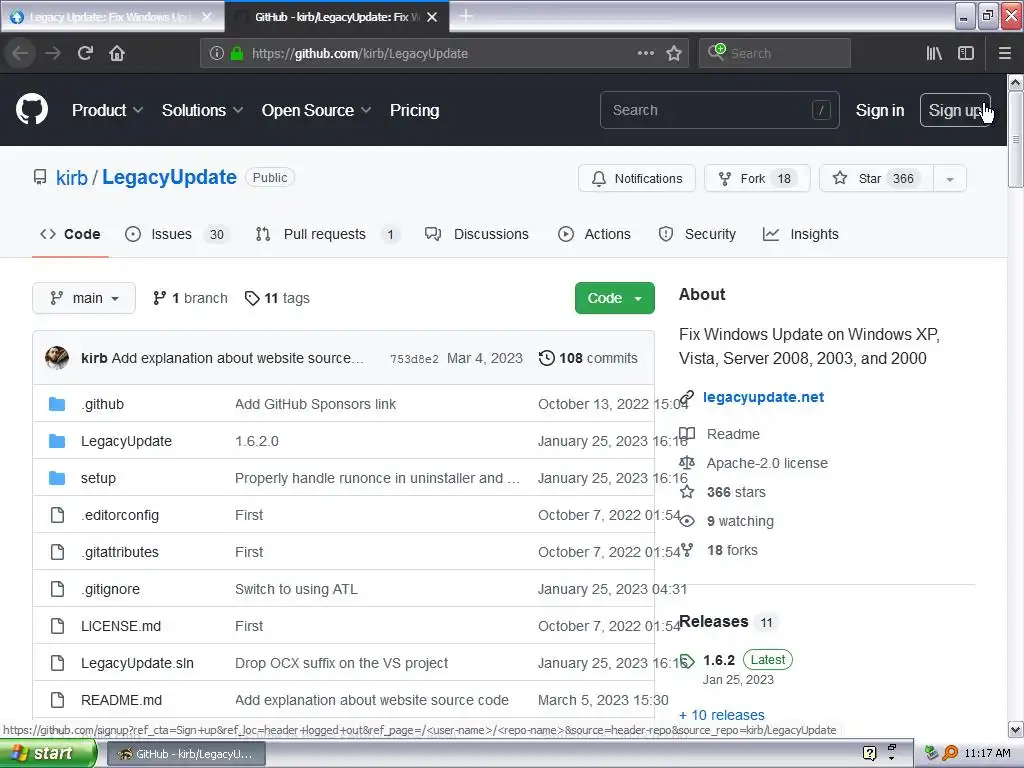The image size is (1024, 768).
Task: Click the link icon beside legacyupdate.net
Action: tap(686, 397)
